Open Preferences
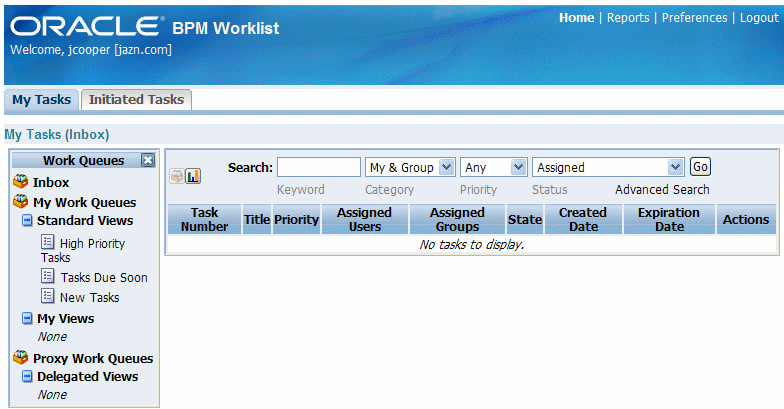The width and height of the screenshot is (784, 409). click(x=694, y=18)
